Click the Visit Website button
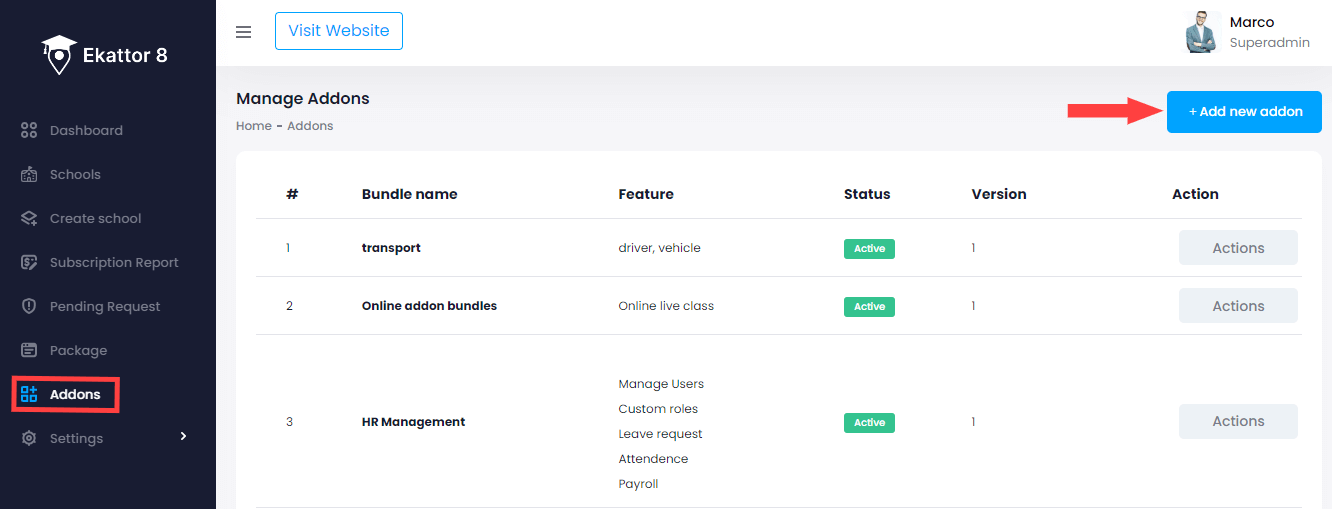Viewport: 1332px width, 509px height. point(339,31)
